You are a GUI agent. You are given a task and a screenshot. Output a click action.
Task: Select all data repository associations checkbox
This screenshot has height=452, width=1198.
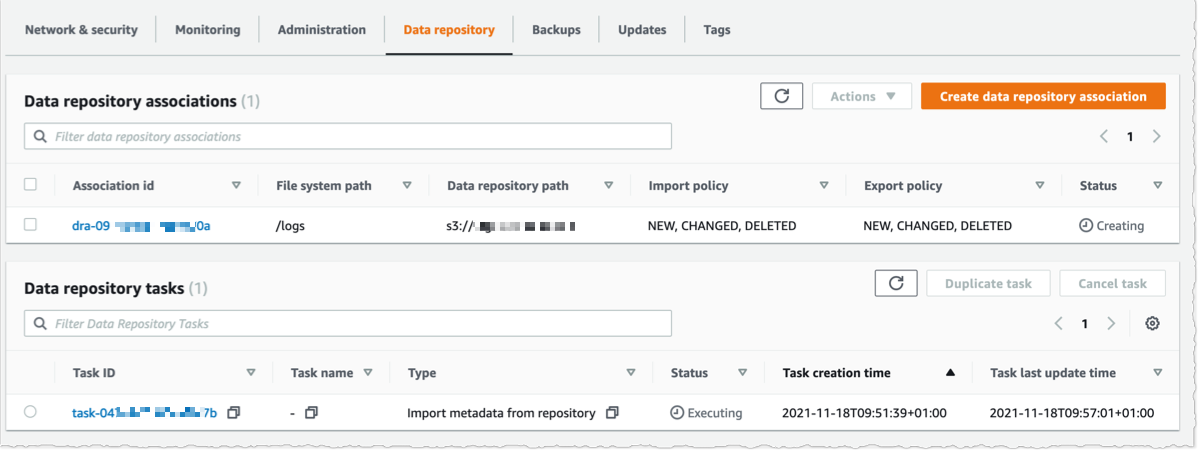coord(30,185)
